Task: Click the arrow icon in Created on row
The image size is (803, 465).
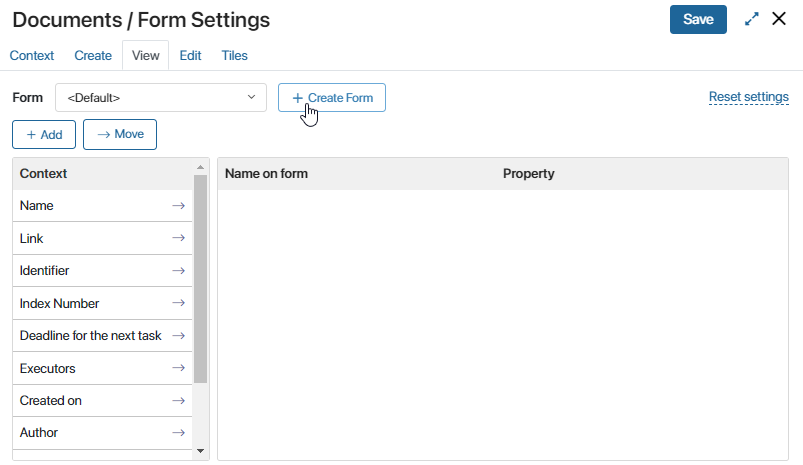Action: (x=178, y=400)
